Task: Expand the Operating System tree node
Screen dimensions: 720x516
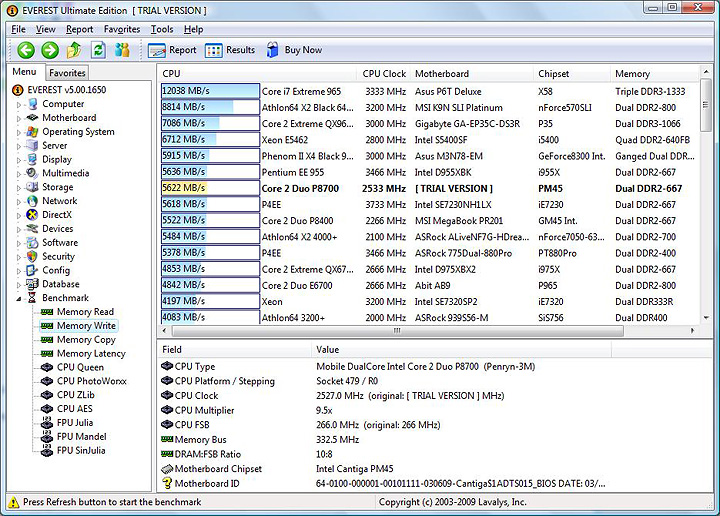Action: coord(19,133)
